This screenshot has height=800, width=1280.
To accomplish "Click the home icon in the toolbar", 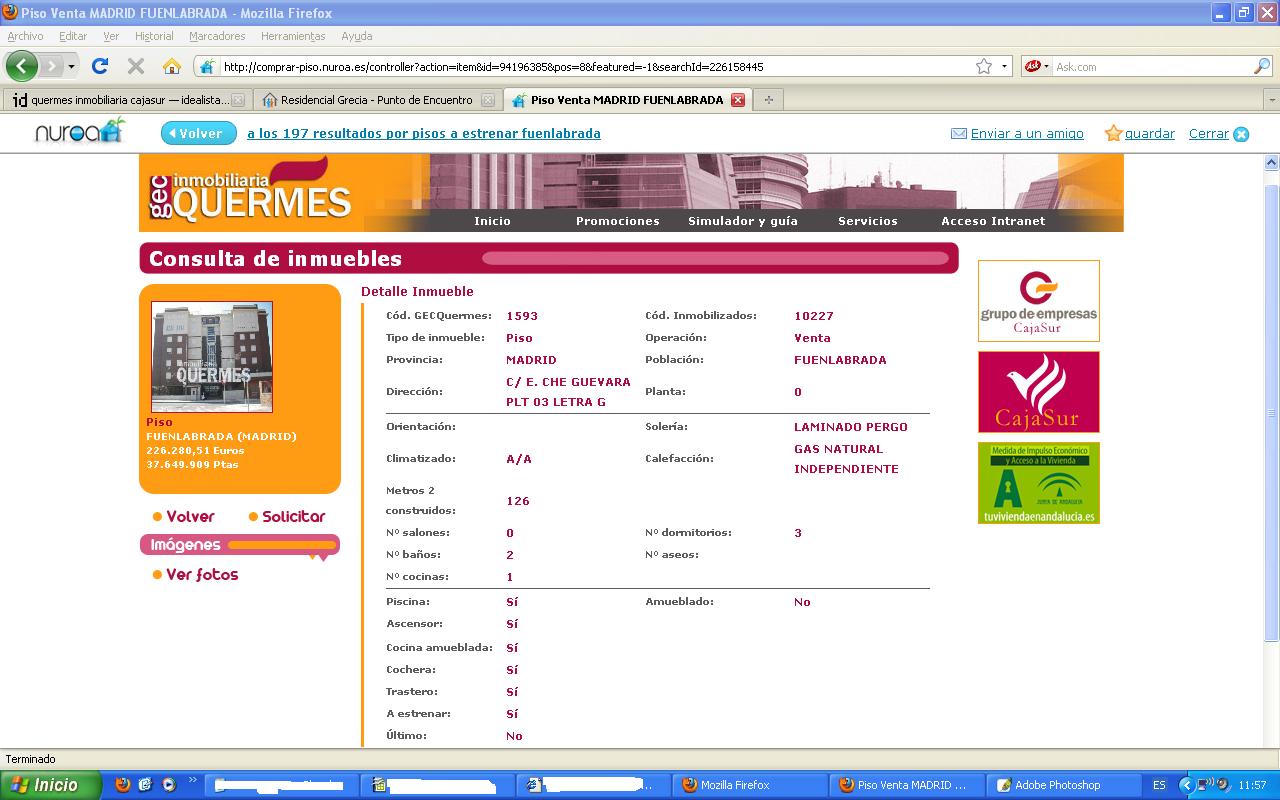I will pyautogui.click(x=172, y=67).
